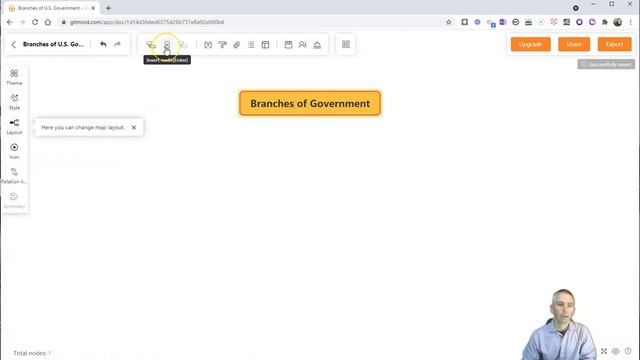Click the Summary tool in sidebar
Image resolution: width=640 pixels, height=360 pixels.
[14, 200]
